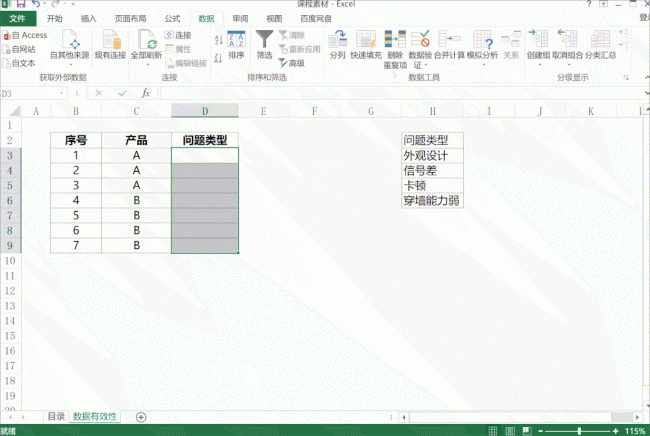650x436 pixels.
Task: Switch to 开始 Home tab
Action: click(x=55, y=19)
